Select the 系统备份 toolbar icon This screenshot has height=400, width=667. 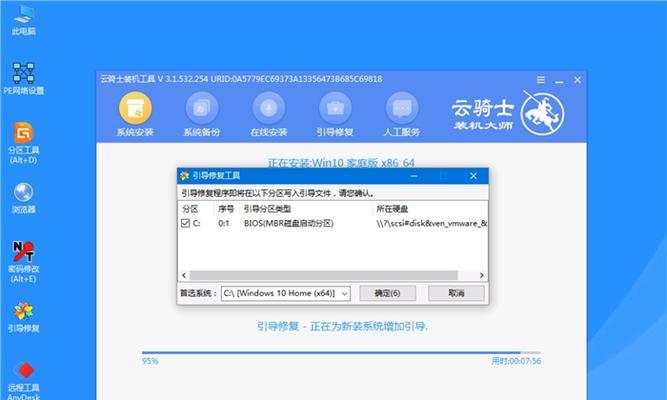pyautogui.click(x=202, y=114)
